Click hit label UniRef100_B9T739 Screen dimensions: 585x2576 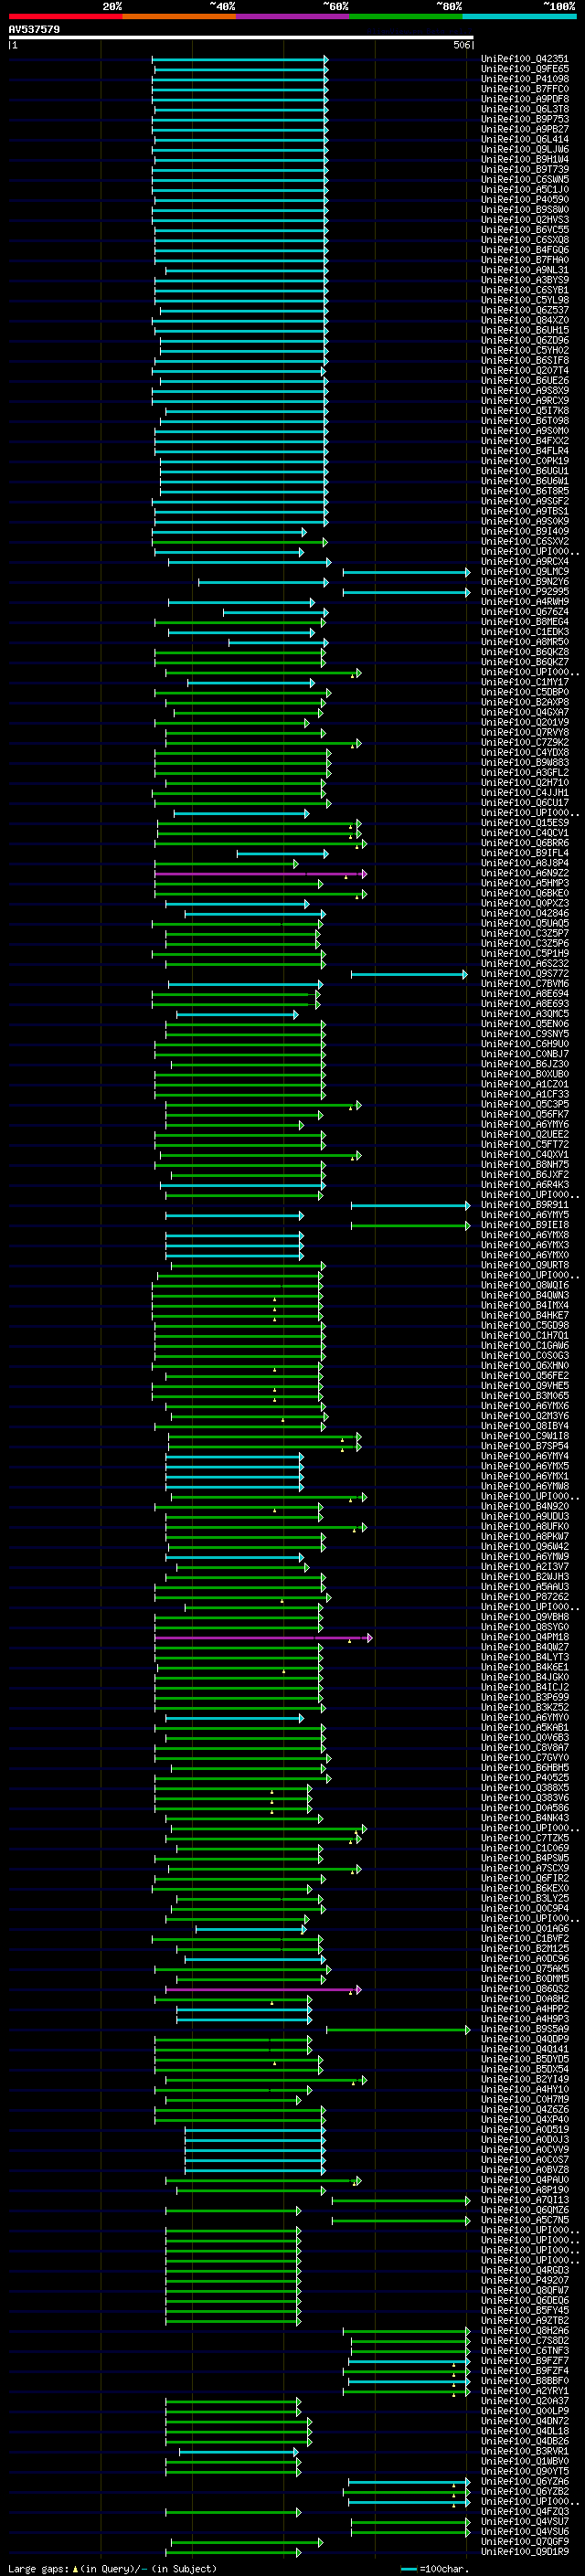[x=525, y=170]
